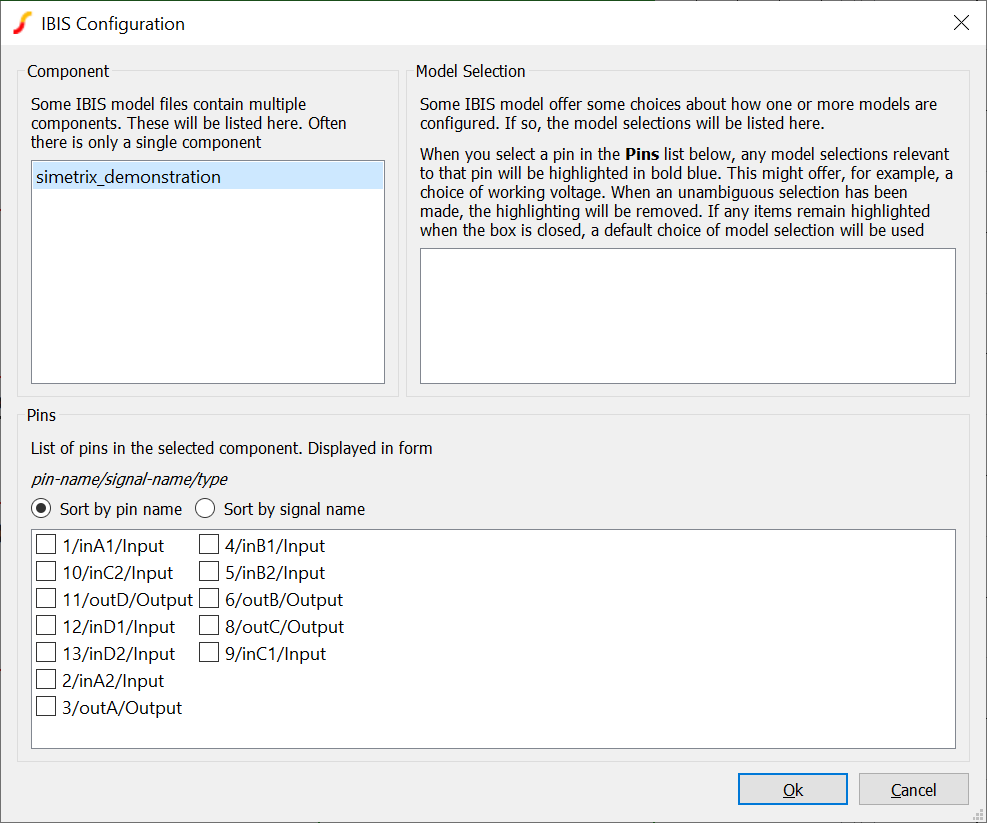Select the simetrix_demonstration component
Screen dimensions: 987x823
(x=128, y=177)
